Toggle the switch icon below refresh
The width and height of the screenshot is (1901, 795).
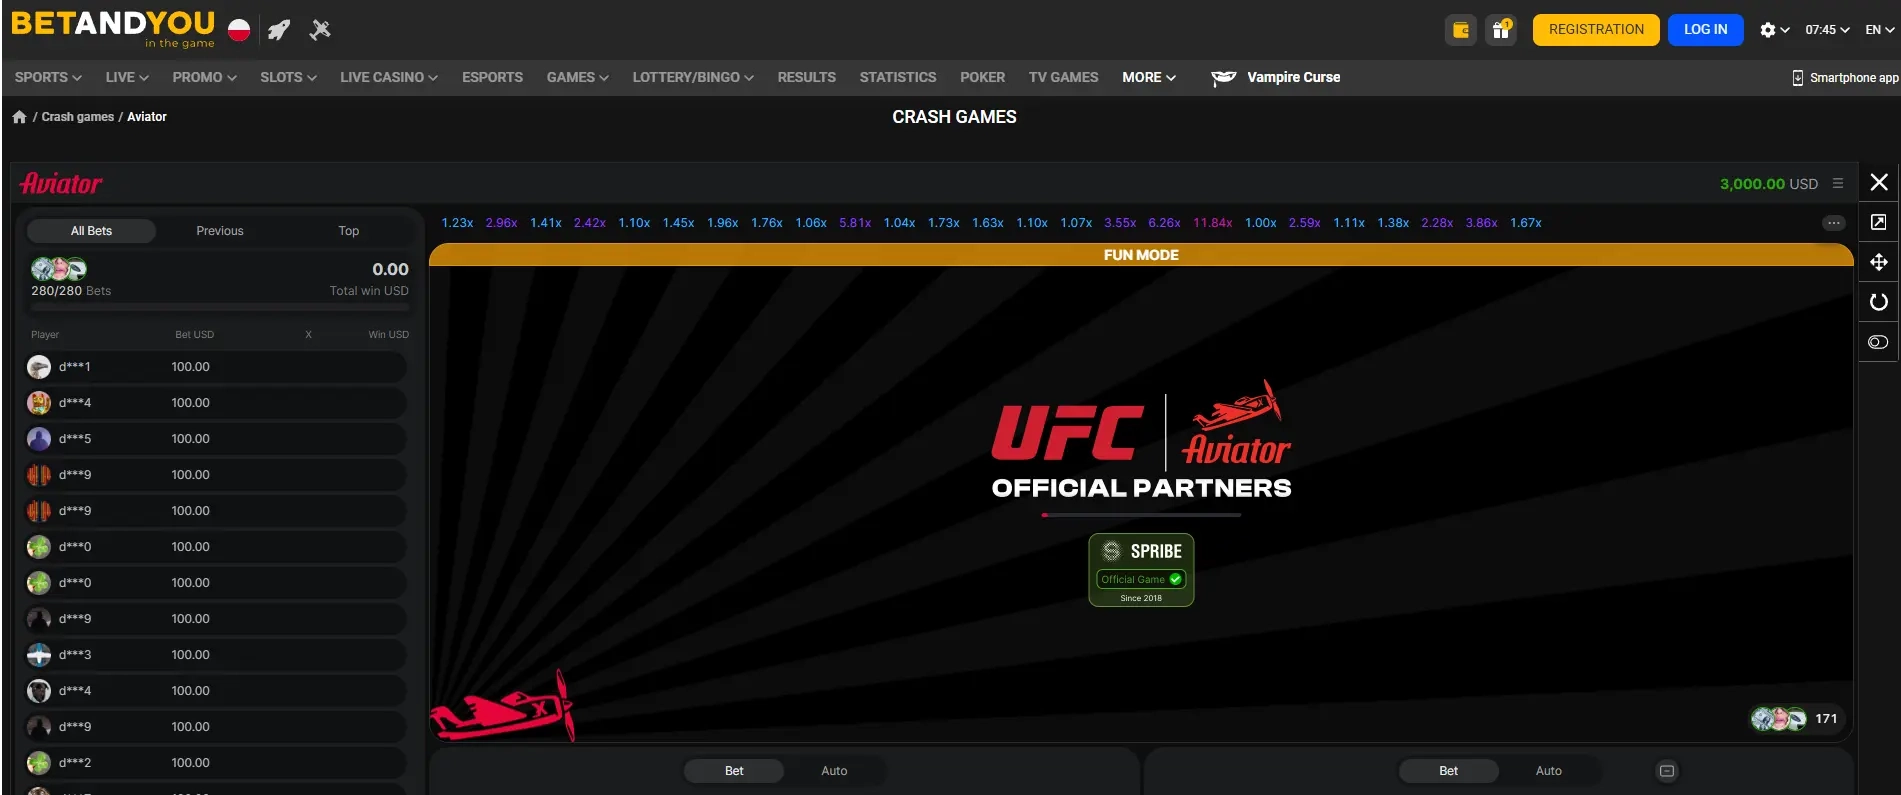(x=1878, y=342)
